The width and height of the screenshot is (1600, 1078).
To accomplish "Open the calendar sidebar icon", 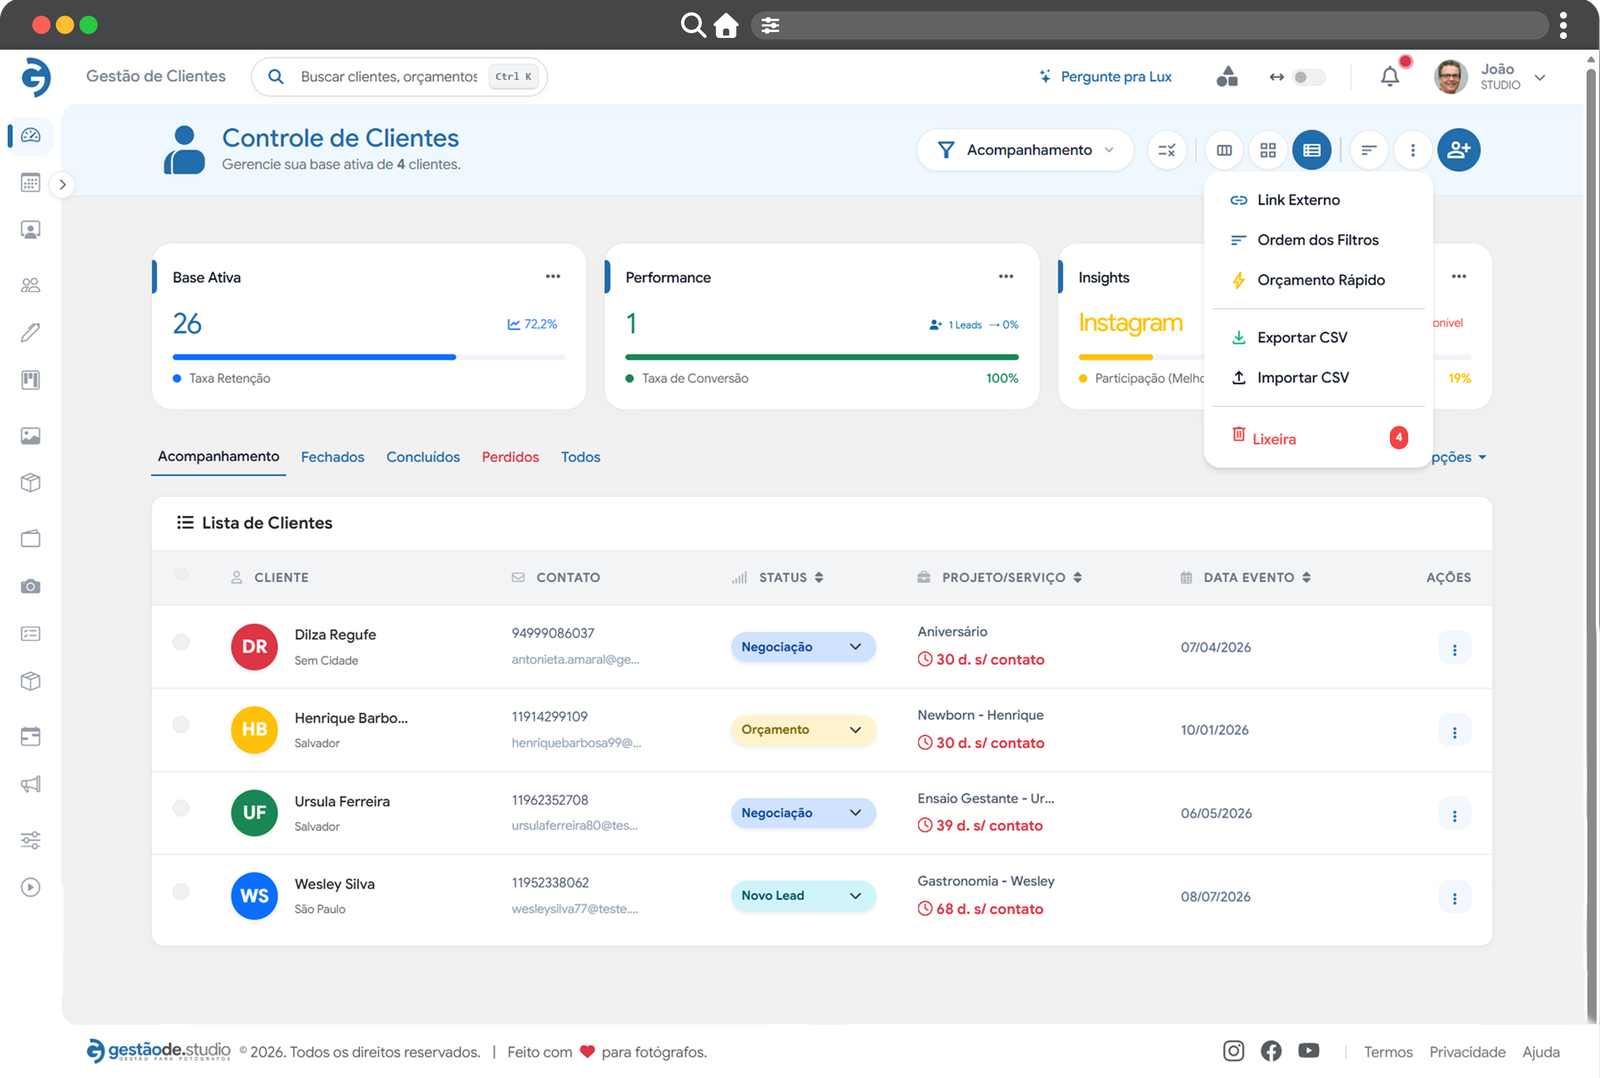I will 31,182.
